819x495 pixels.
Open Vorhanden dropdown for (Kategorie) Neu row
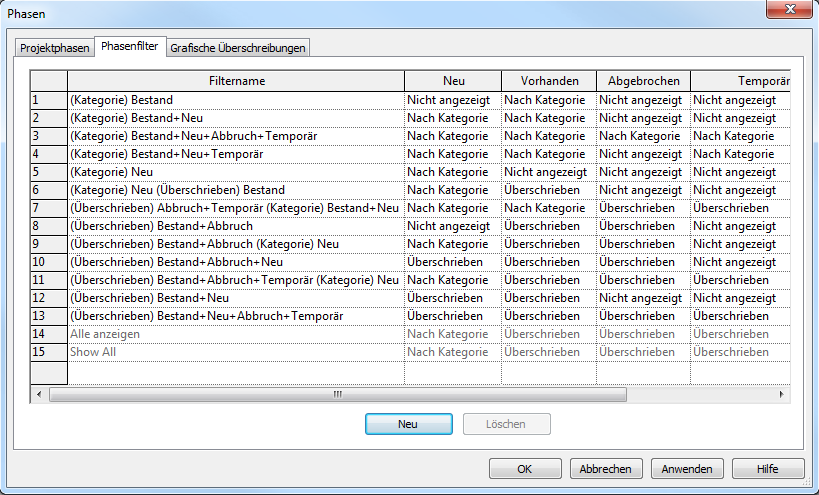pyautogui.click(x=547, y=172)
